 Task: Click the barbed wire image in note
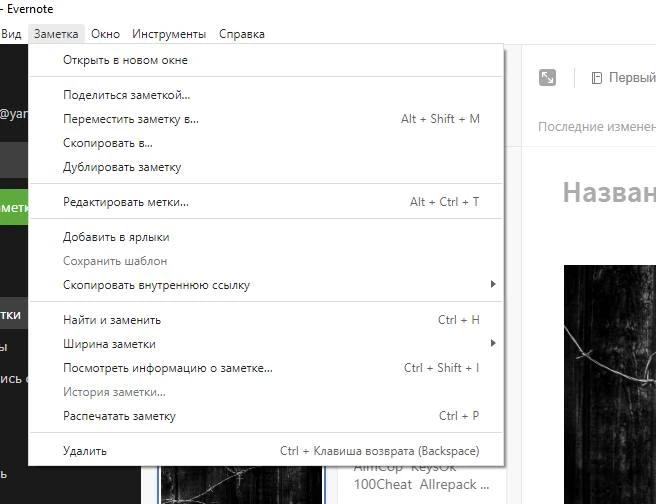pos(610,384)
